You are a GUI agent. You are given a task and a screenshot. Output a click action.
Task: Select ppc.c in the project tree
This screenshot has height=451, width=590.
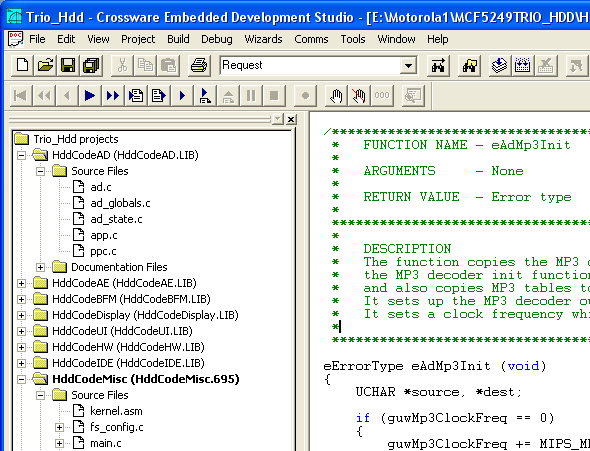point(103,251)
